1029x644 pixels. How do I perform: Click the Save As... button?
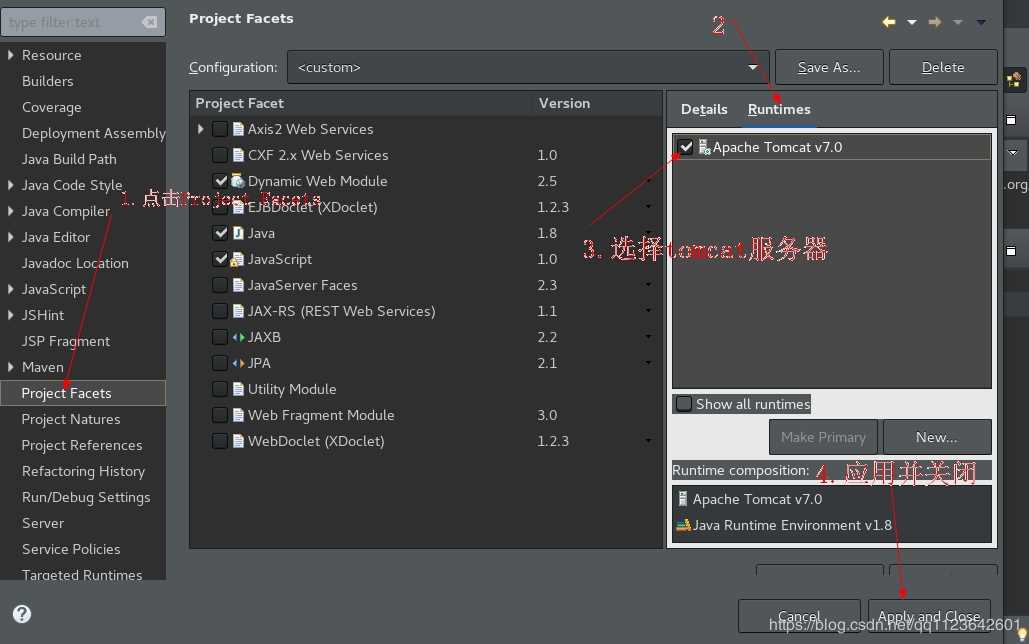[x=829, y=67]
